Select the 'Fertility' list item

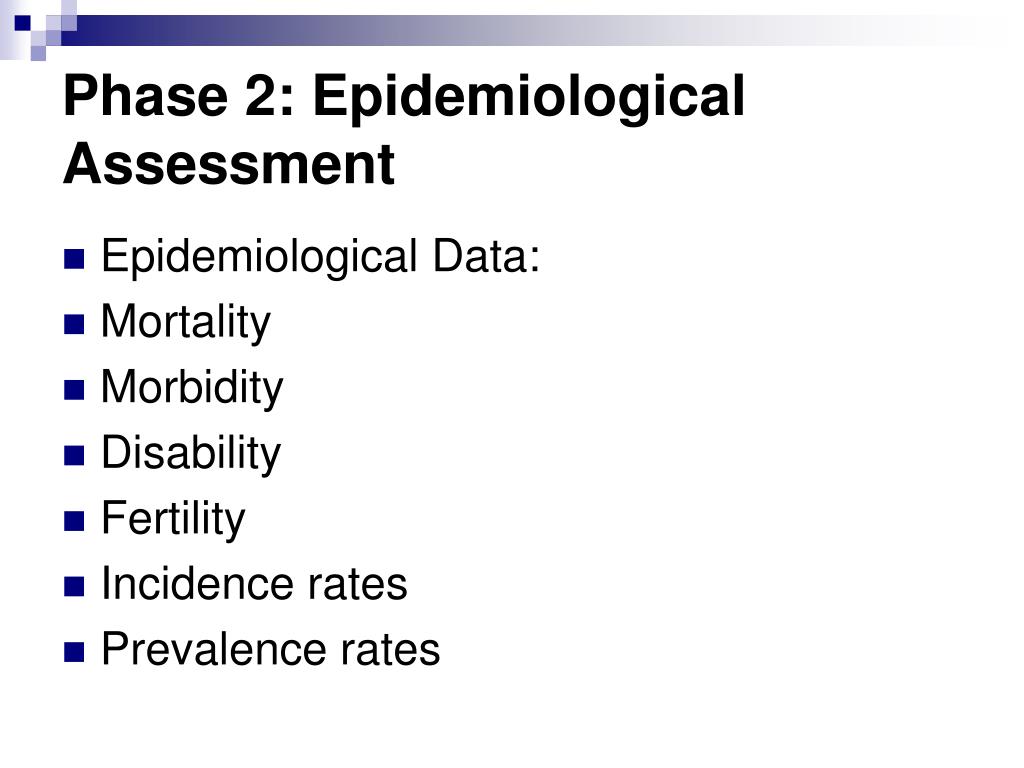click(x=174, y=519)
